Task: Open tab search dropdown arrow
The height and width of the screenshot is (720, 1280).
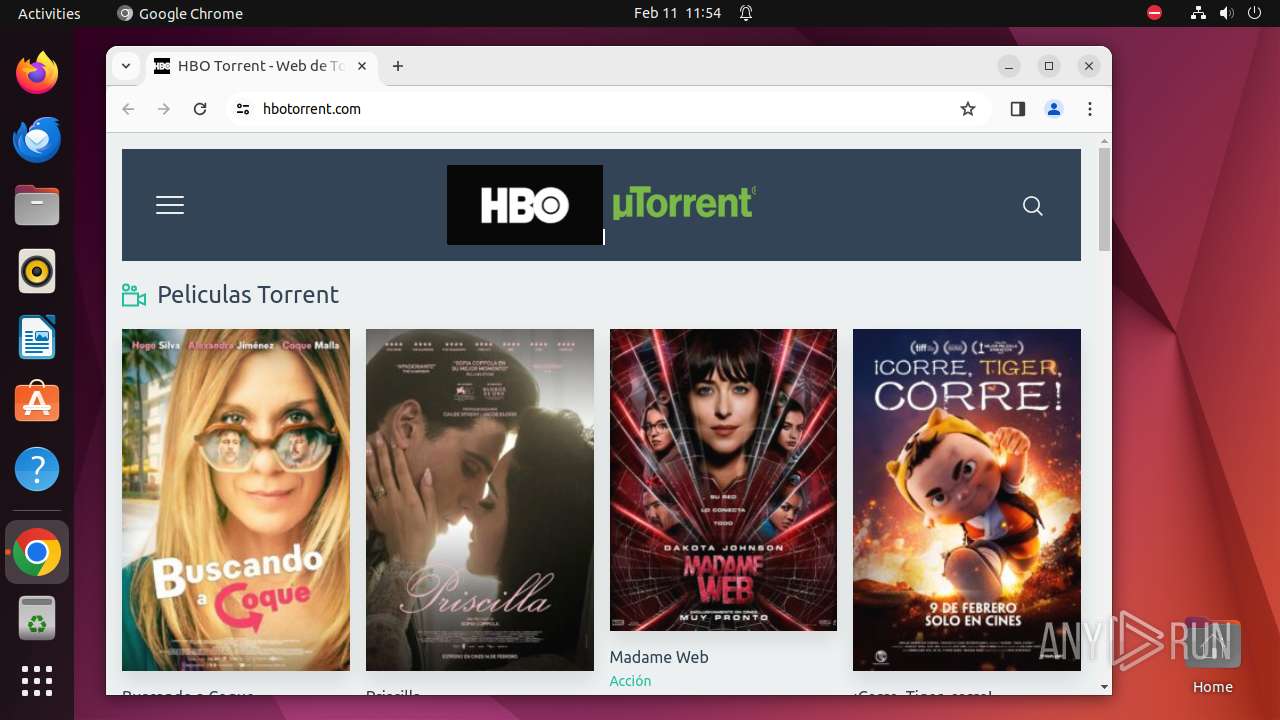Action: click(x=126, y=66)
